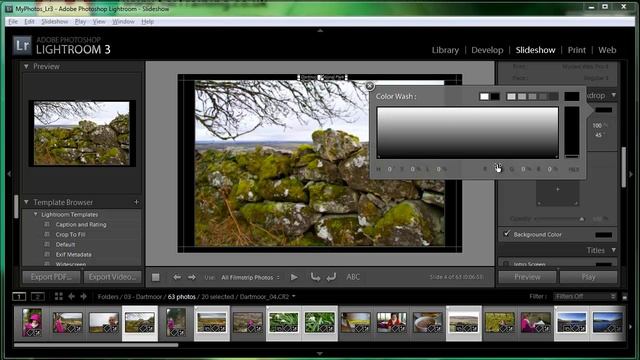
Task: Collapse top panel with top-edge arrow
Action: point(320,30)
